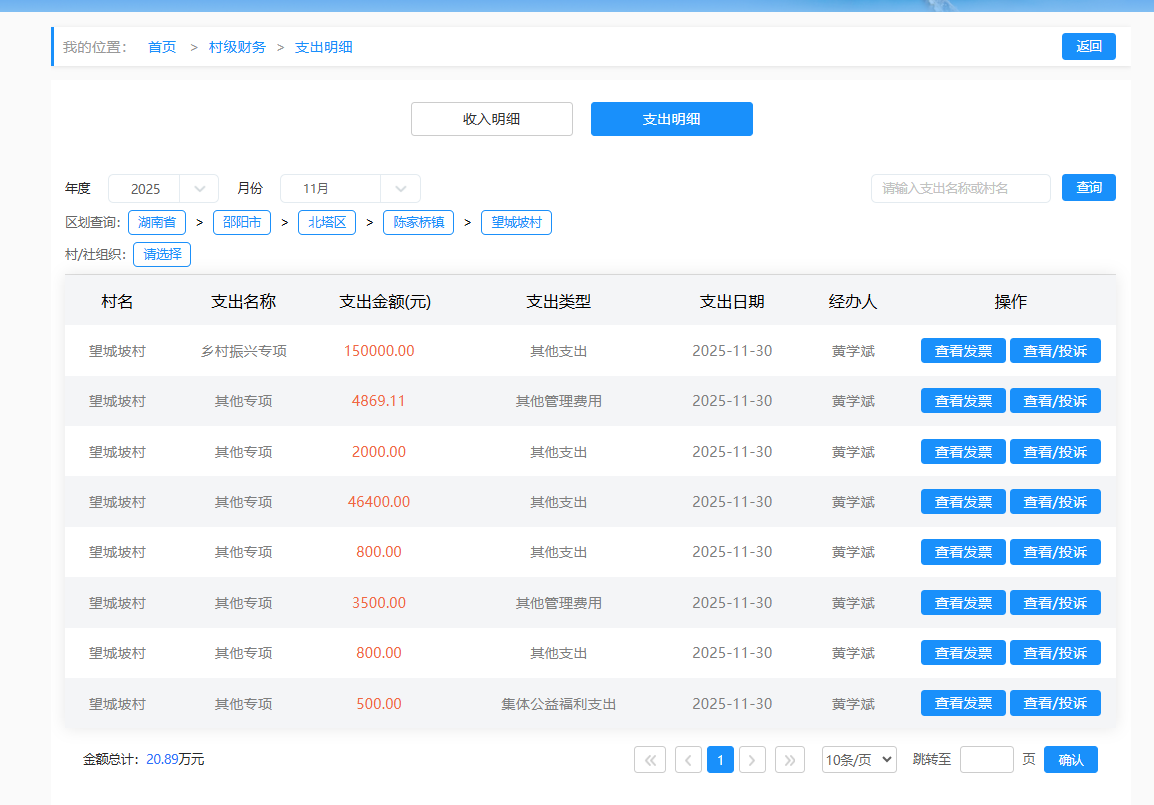The image size is (1154, 805).
Task: Go to first page using double-left arrow
Action: point(650,760)
